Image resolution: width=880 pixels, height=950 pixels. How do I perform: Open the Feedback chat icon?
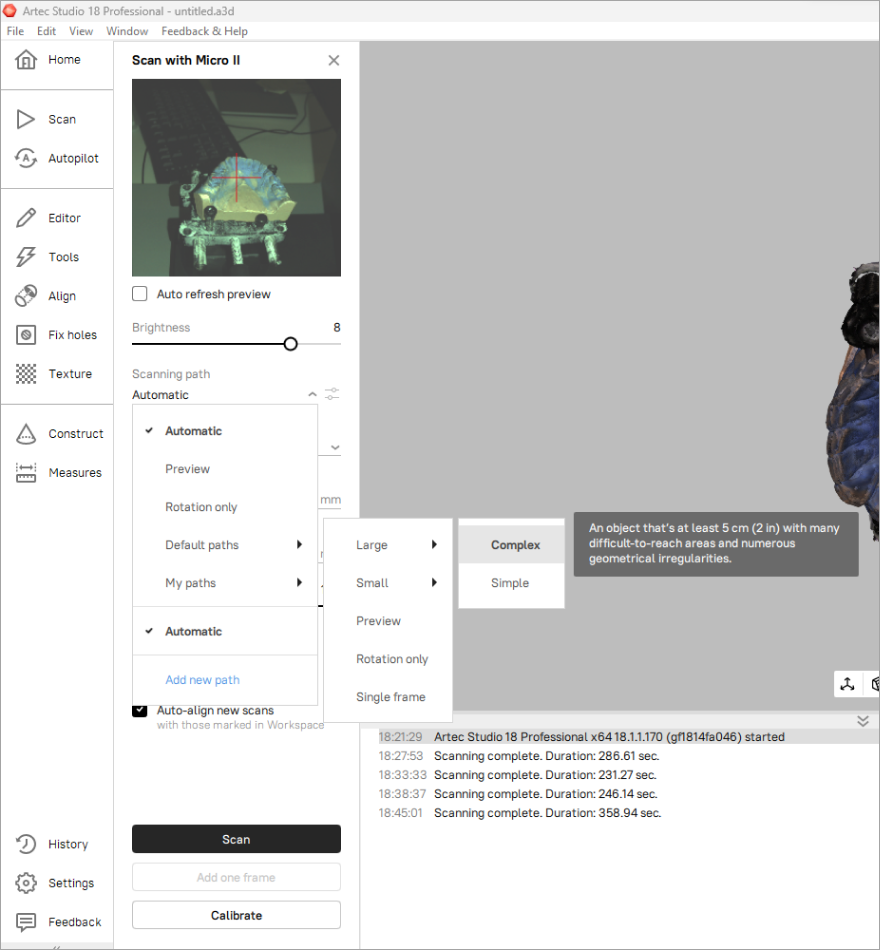[x=26, y=922]
